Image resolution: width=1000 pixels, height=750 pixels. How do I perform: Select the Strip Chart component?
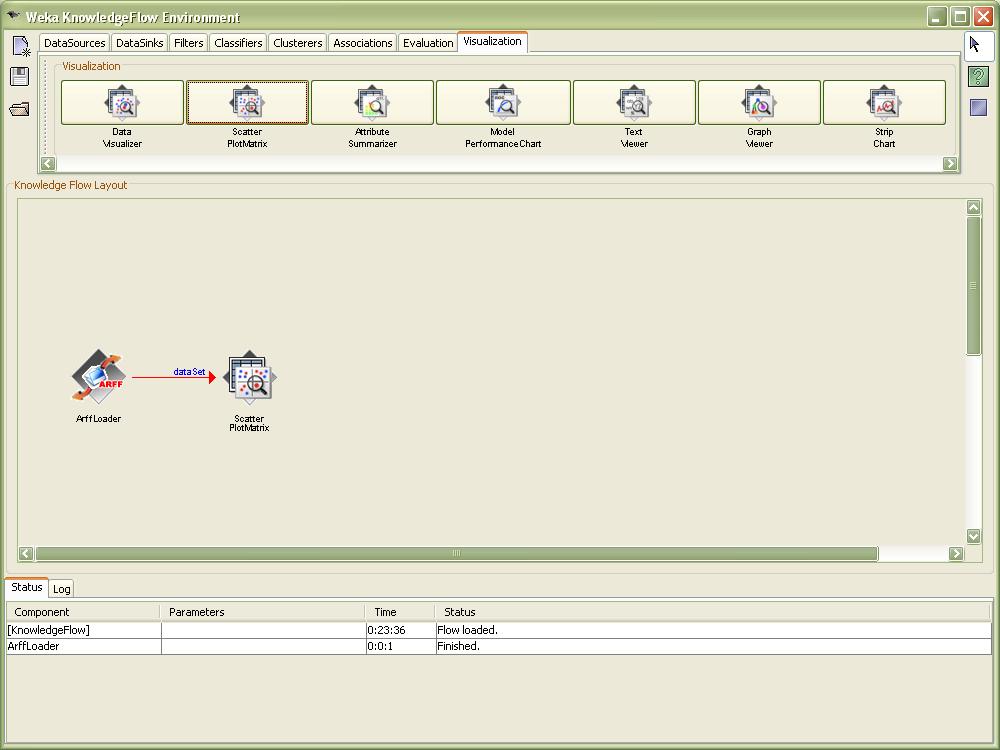[884, 103]
